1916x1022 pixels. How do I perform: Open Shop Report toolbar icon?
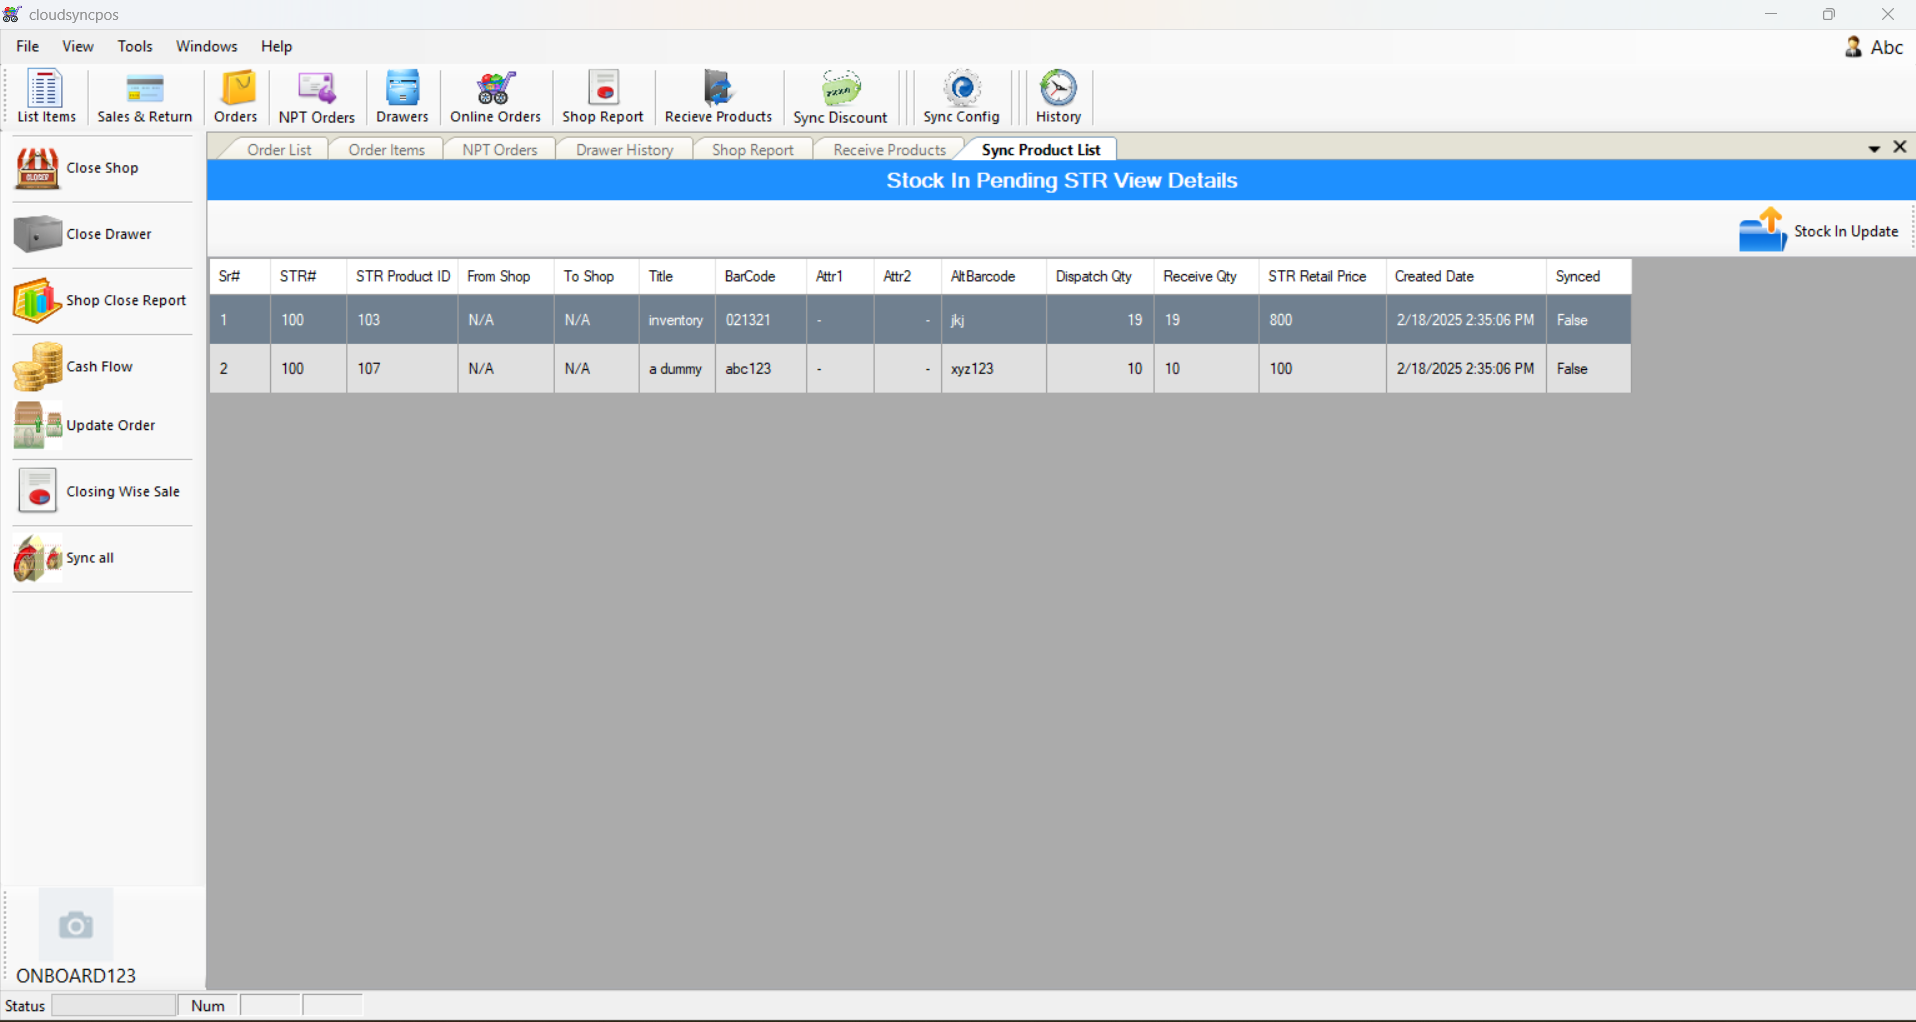point(603,97)
